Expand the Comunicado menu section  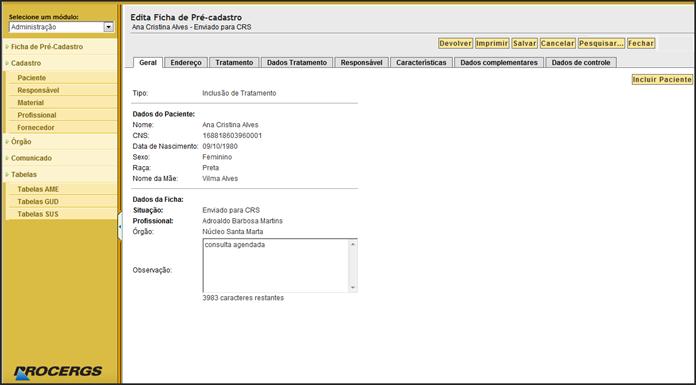coord(31,158)
